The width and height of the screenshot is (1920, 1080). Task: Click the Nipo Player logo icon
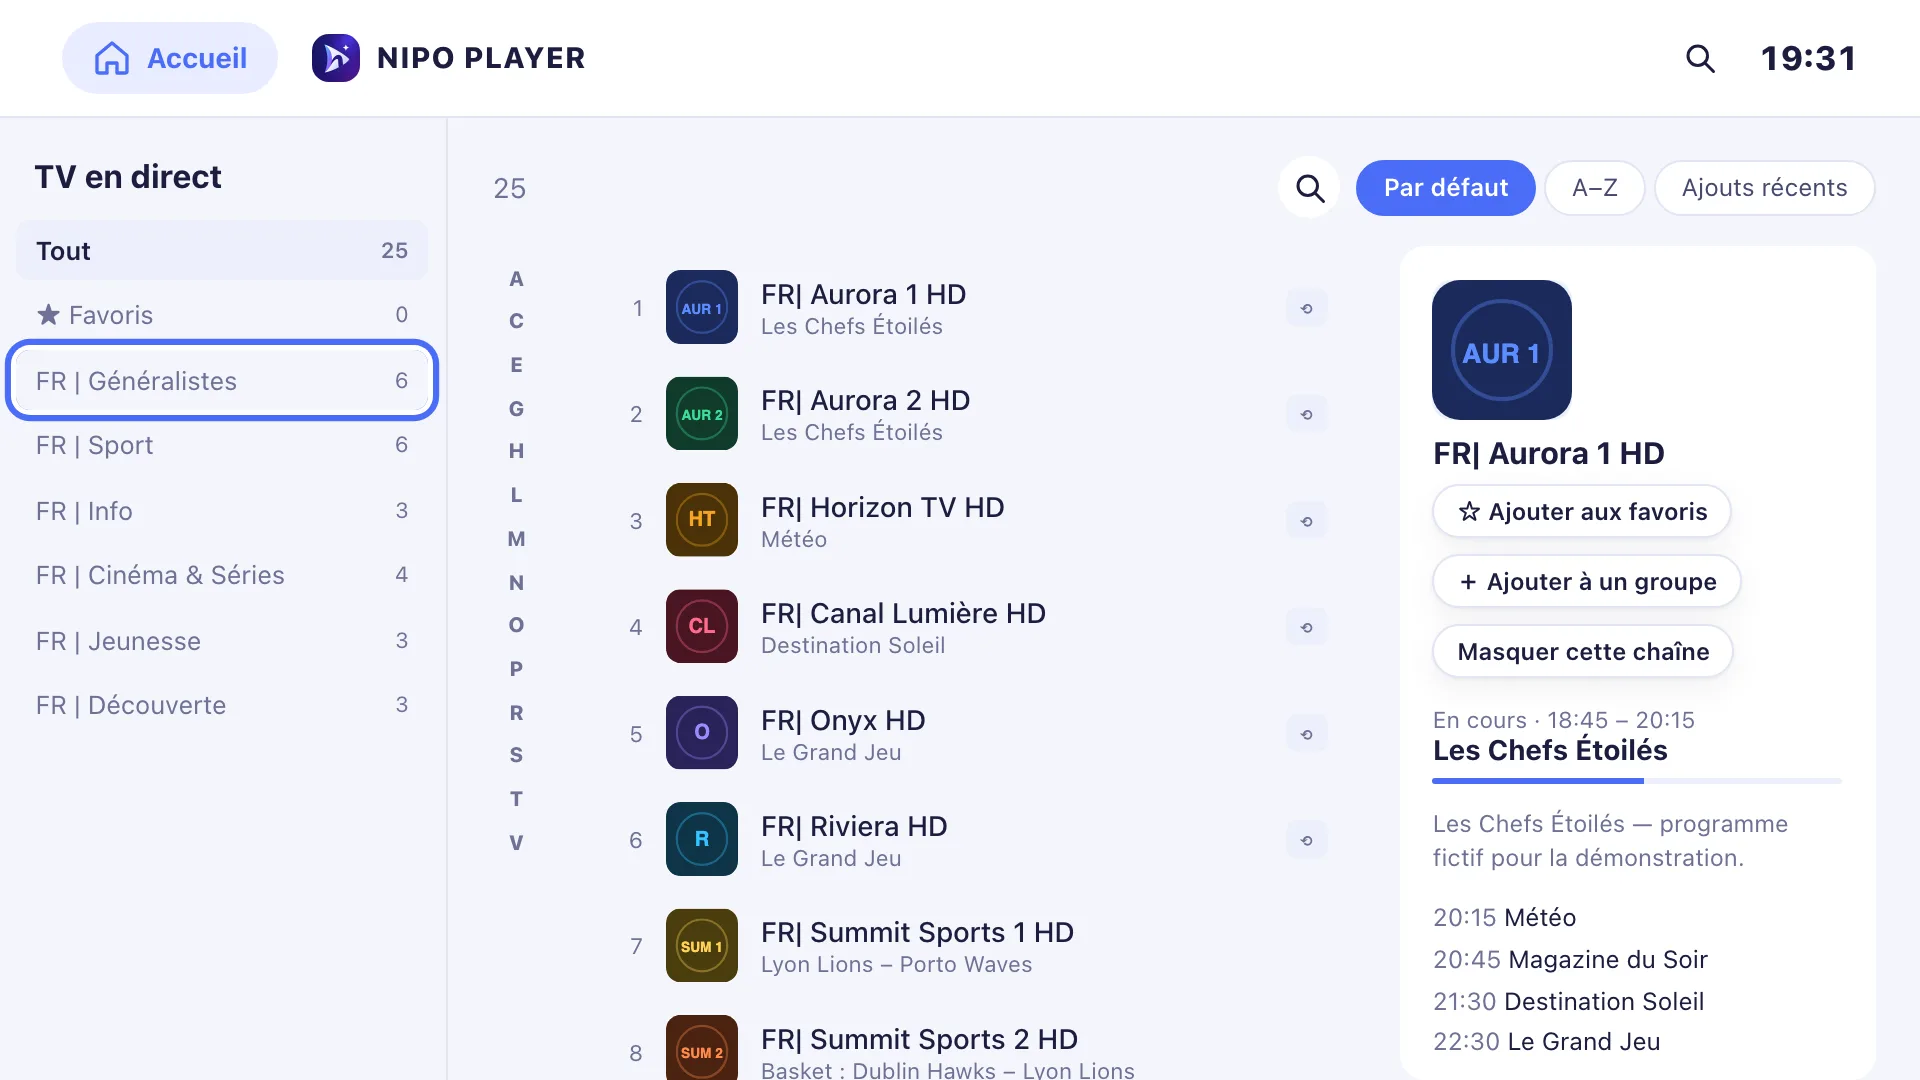tap(336, 58)
